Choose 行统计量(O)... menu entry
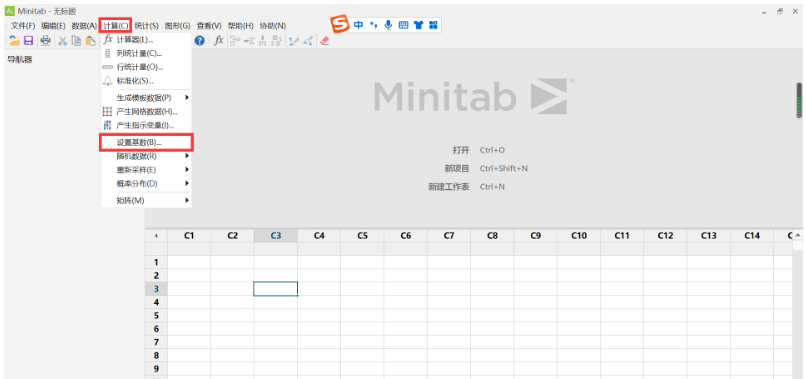This screenshot has width=806, height=379. (146, 67)
